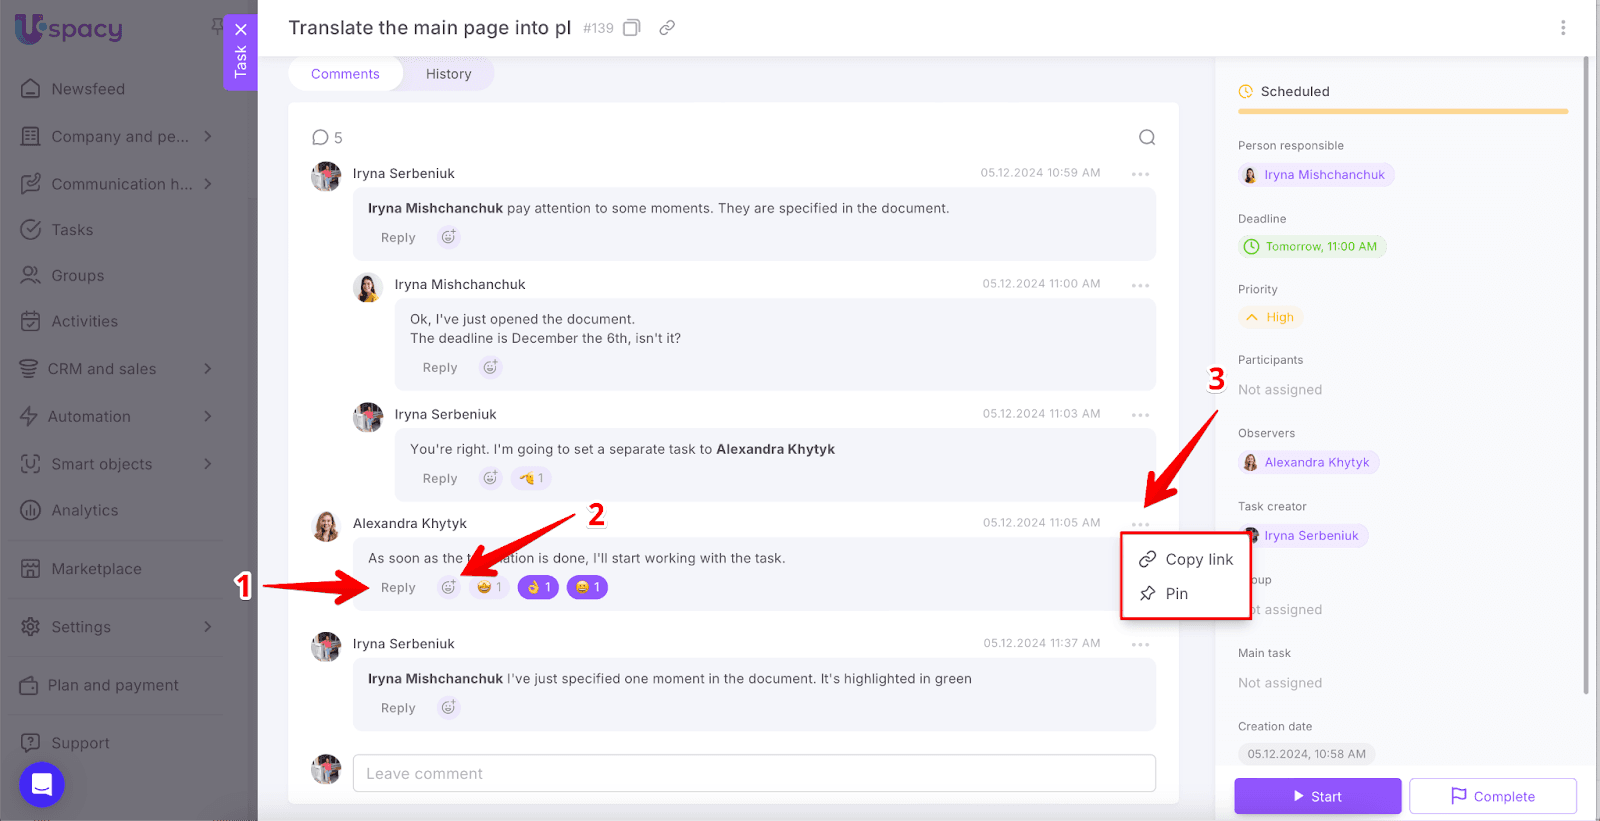Screen dimensions: 1600x821
Task: Toggle the pointing-hand reaction on 'You're right' comment
Action: [x=531, y=478]
